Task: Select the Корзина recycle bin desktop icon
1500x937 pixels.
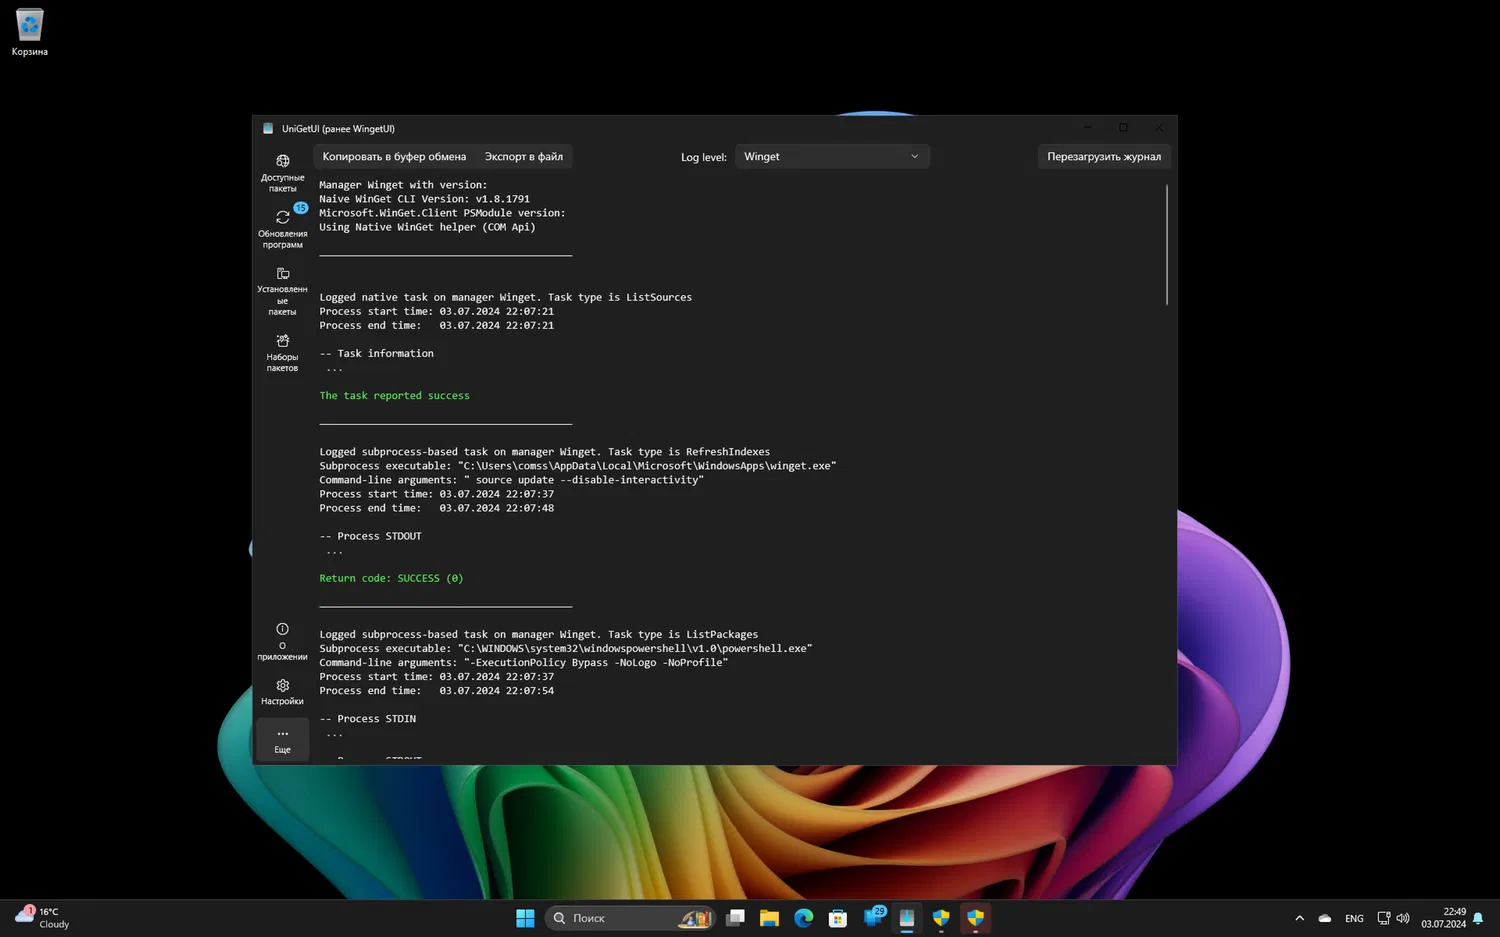Action: coord(30,32)
